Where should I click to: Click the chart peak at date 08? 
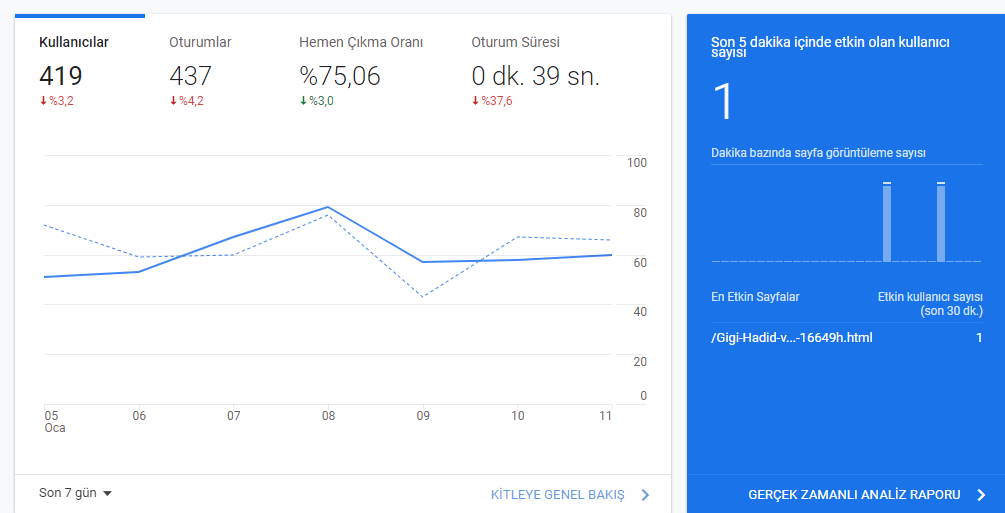point(328,207)
